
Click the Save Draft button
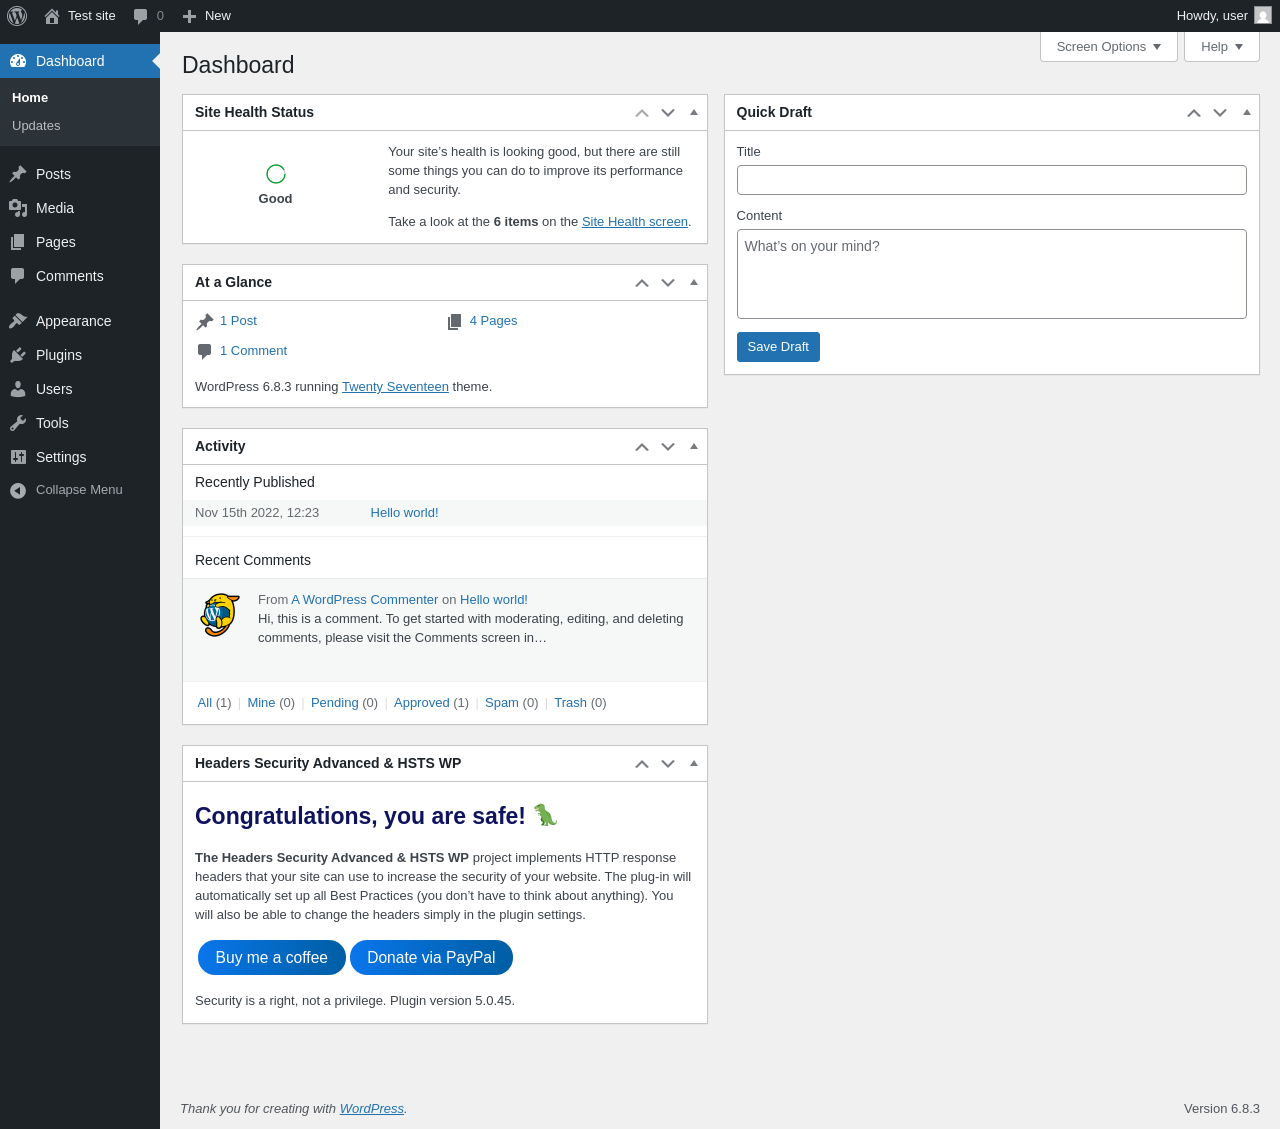pos(778,347)
